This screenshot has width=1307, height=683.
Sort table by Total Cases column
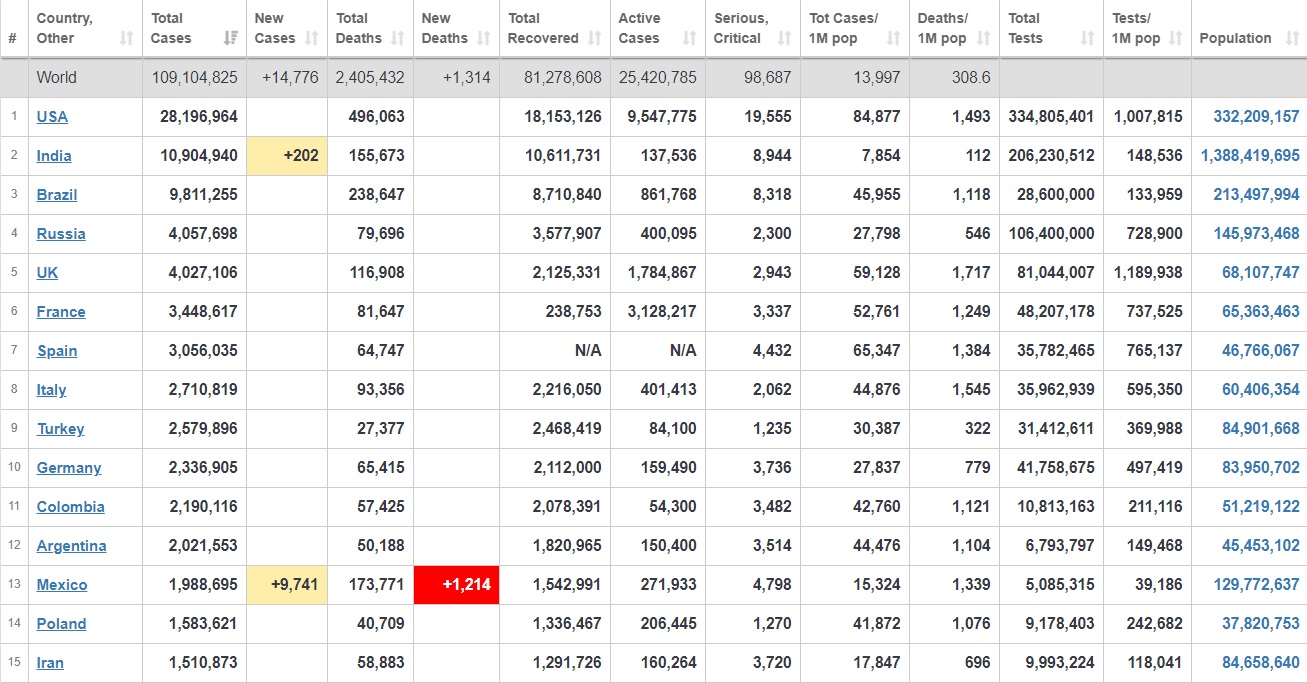tap(231, 39)
